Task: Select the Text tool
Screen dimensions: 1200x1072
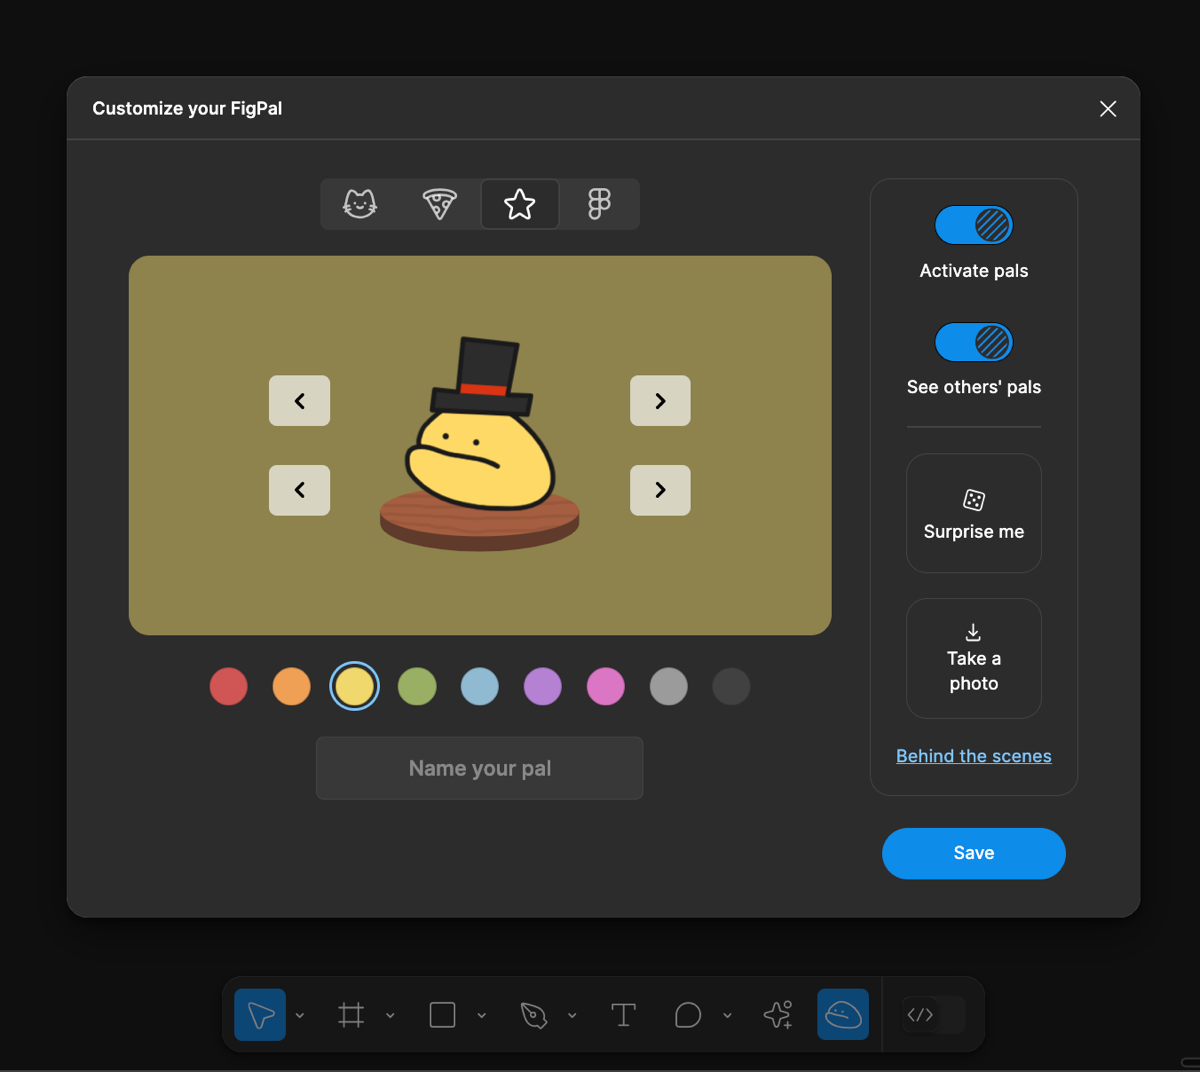Action: (623, 1015)
